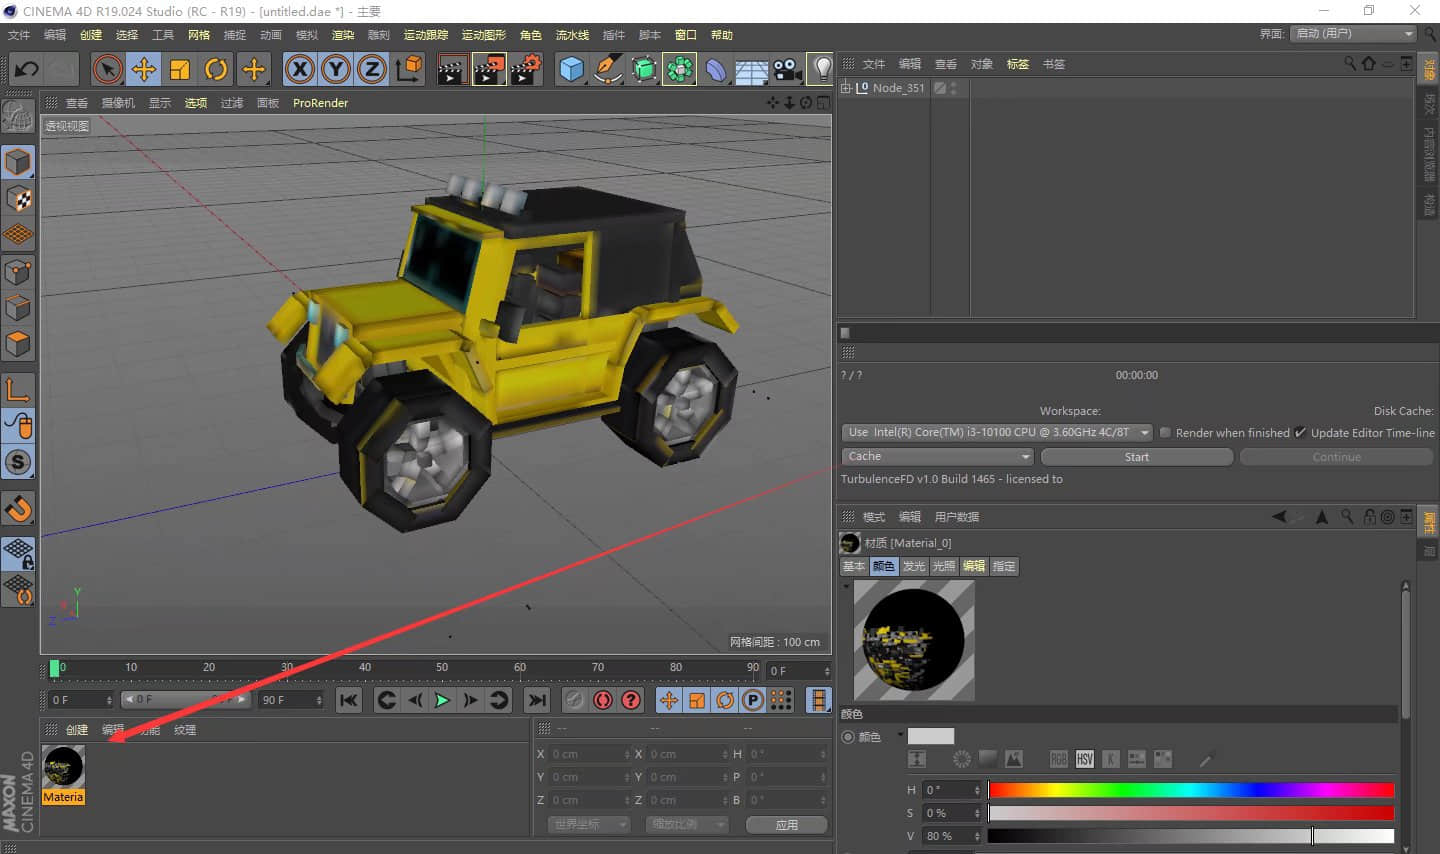Switch color mode to RGB
This screenshot has height=854, width=1440.
(x=1059, y=760)
